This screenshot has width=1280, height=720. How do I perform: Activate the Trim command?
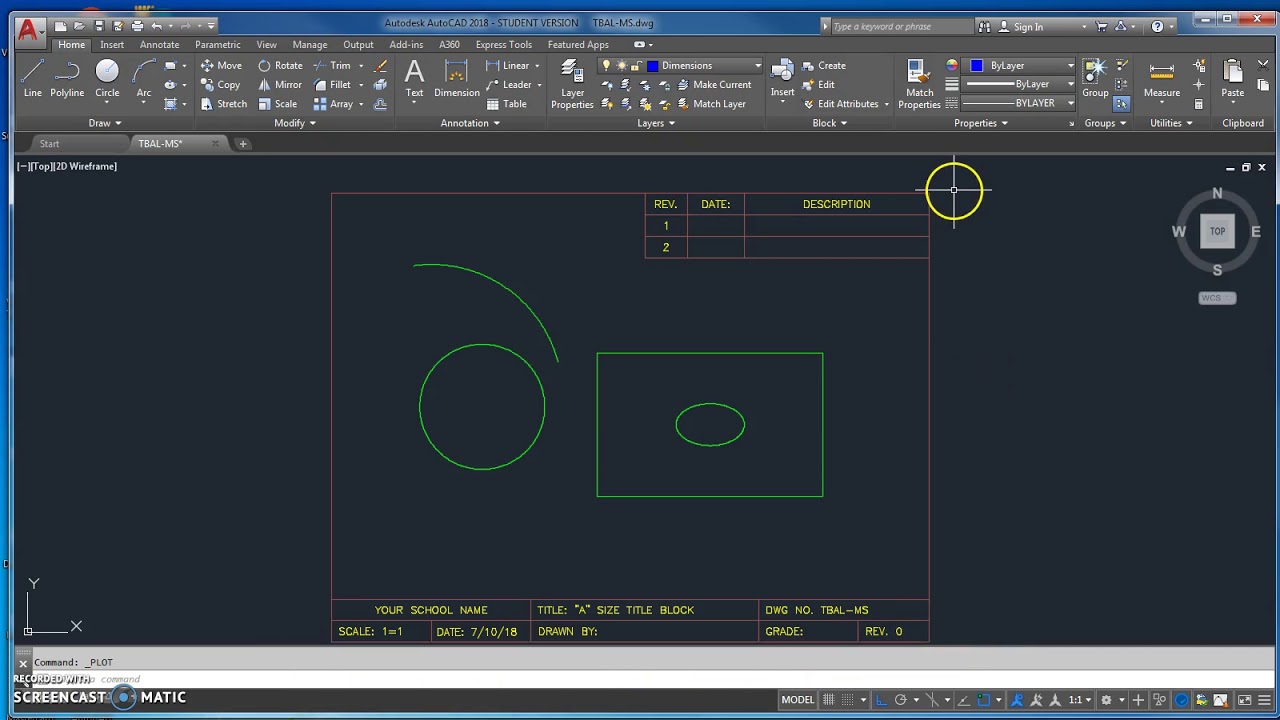(332, 66)
